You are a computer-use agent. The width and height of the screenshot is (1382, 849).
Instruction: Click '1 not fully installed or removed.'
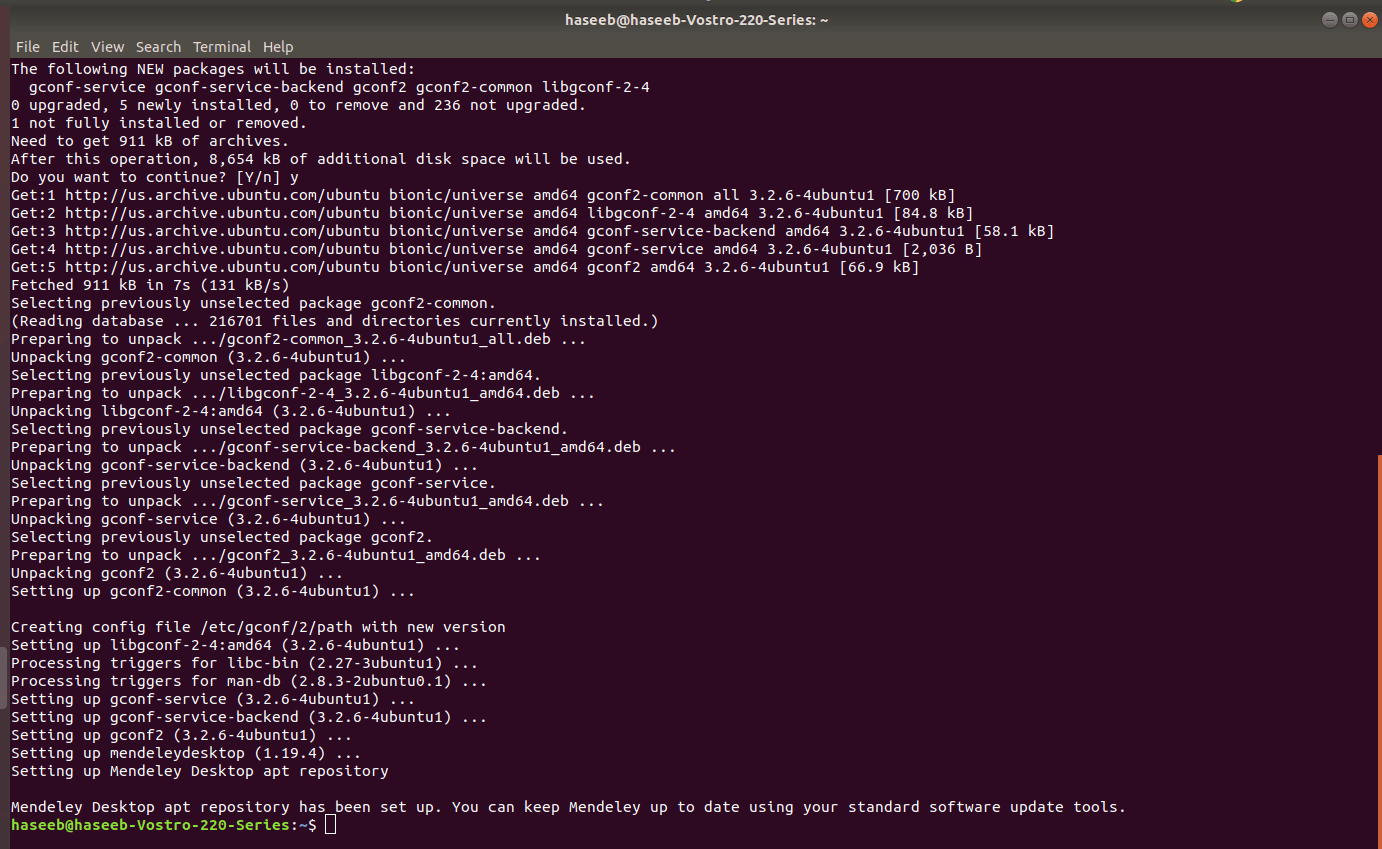pos(160,123)
